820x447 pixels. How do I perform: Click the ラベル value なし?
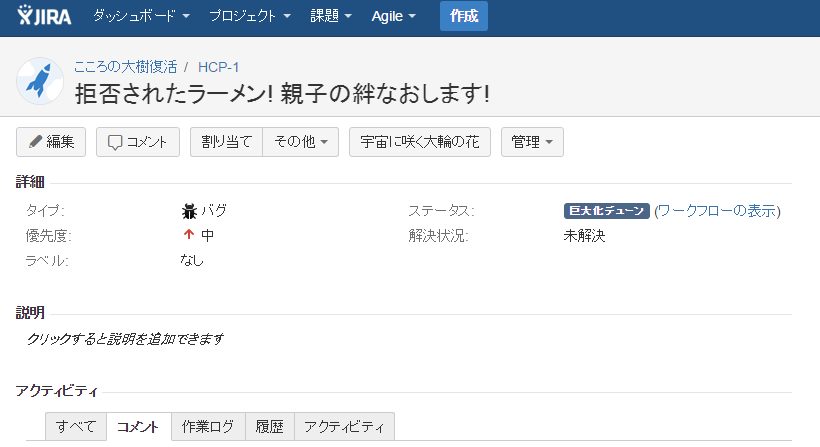191,260
